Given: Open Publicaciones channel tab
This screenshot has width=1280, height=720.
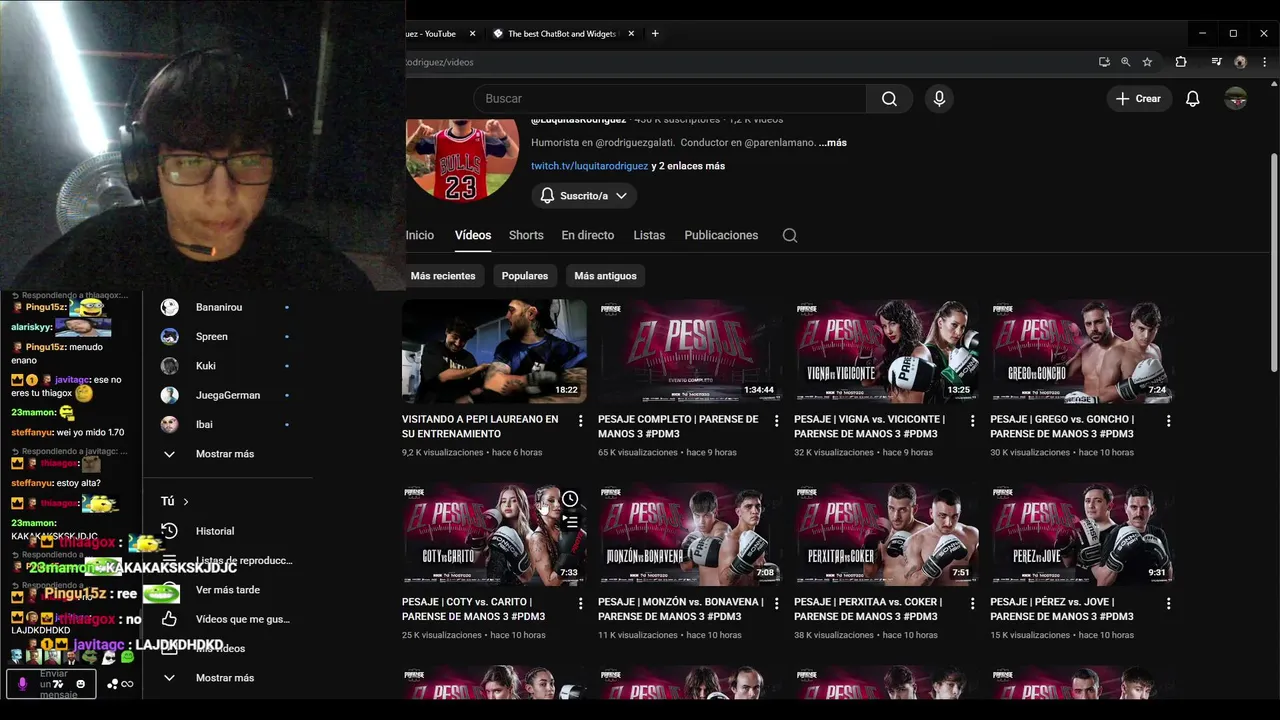Looking at the screenshot, I should tap(721, 235).
